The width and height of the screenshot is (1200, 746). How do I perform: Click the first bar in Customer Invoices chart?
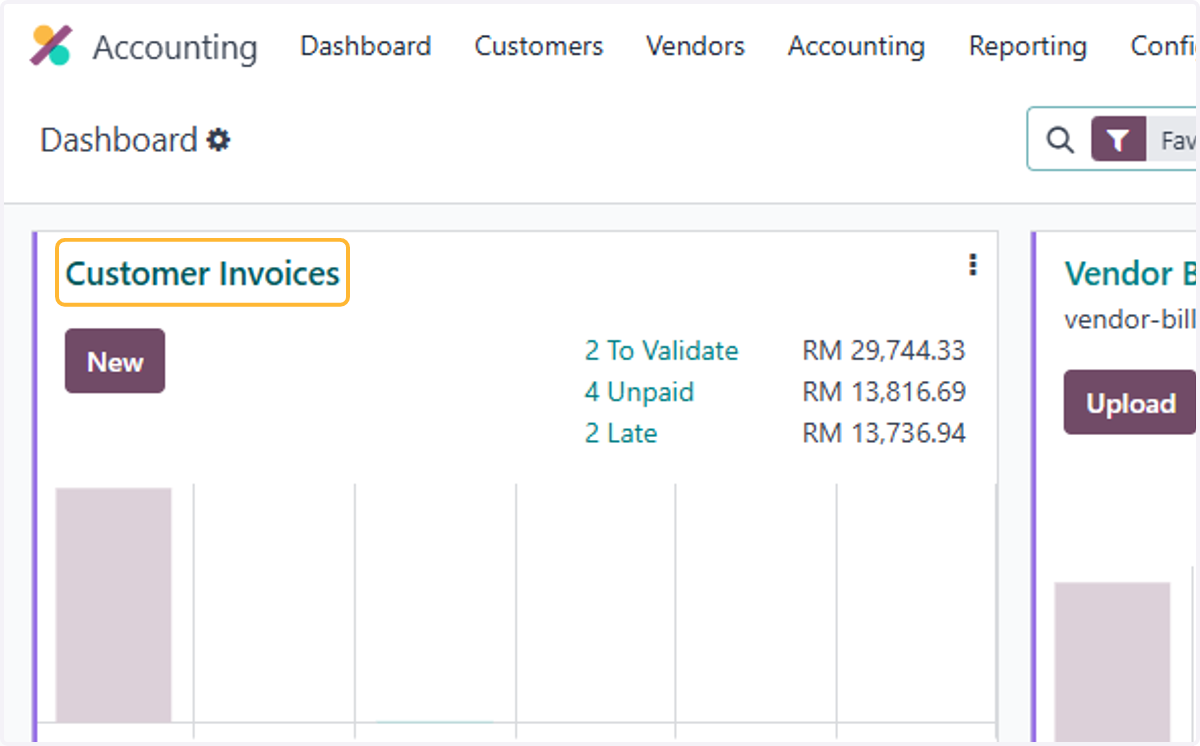pos(113,605)
